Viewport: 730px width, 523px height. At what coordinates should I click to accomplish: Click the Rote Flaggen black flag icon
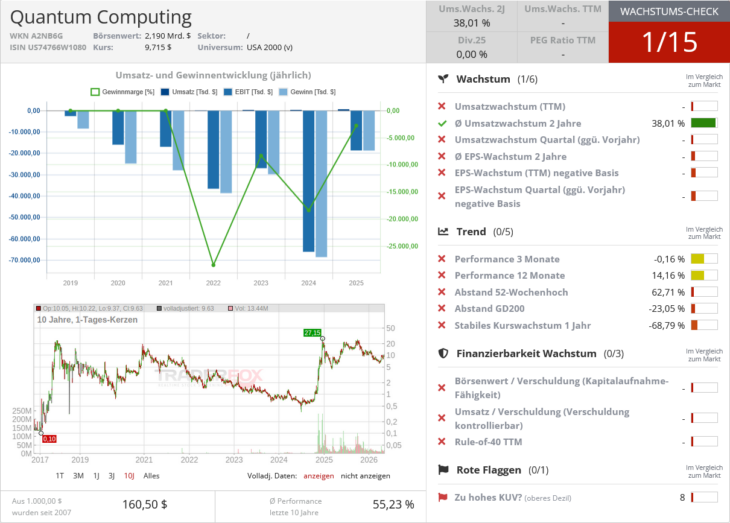(443, 470)
